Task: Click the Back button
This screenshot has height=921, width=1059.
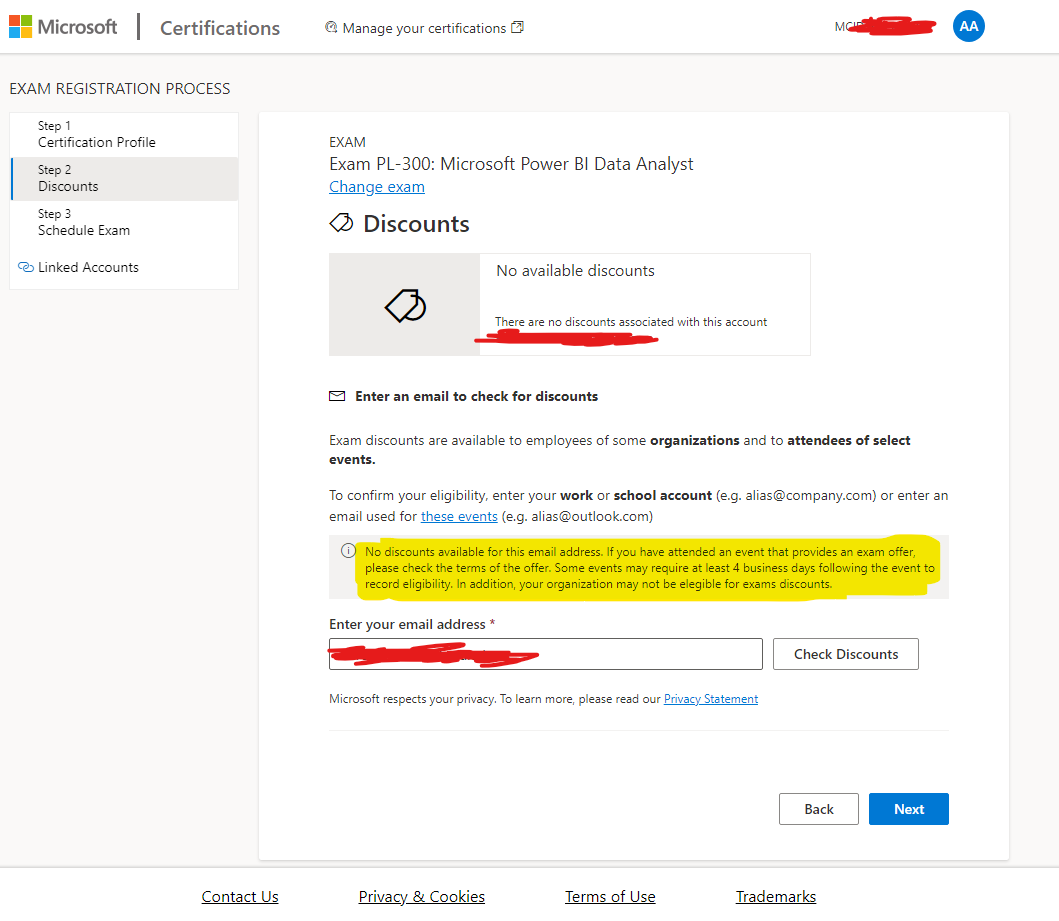Action: [819, 809]
